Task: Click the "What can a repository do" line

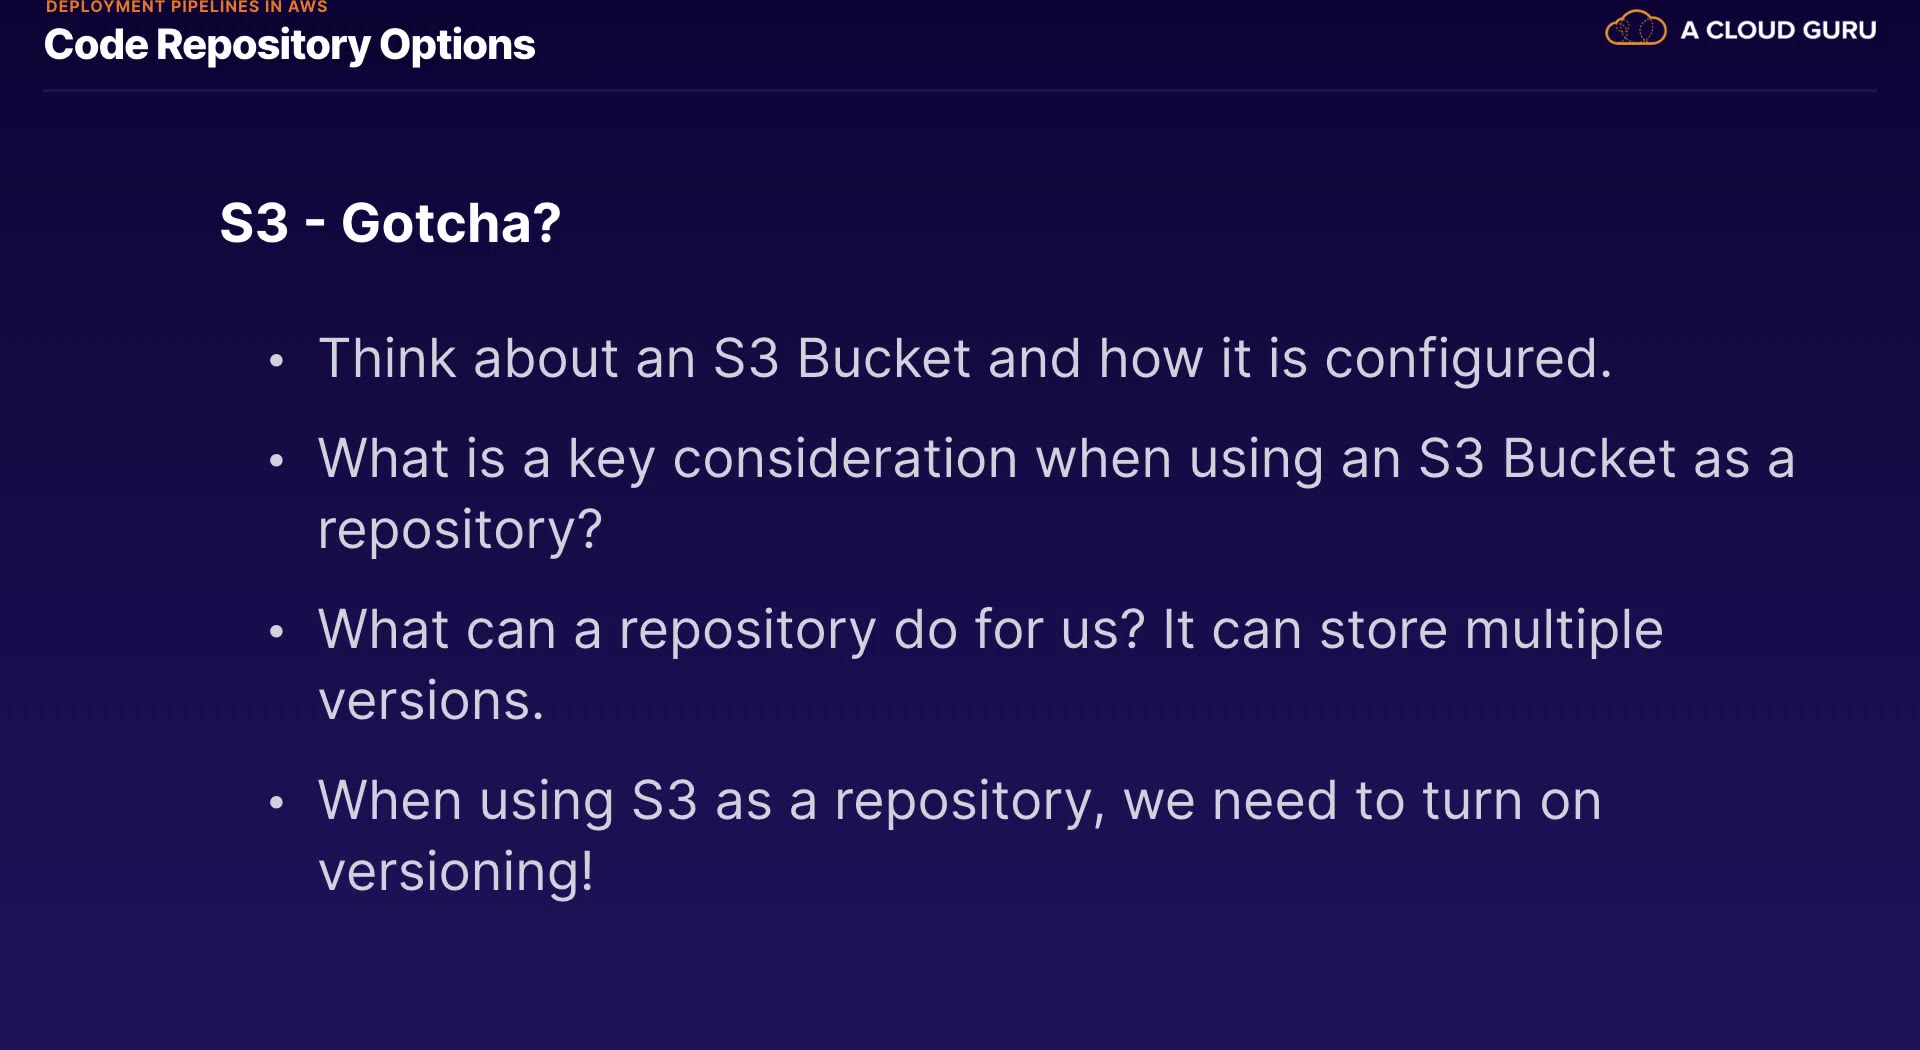Action: click(990, 630)
